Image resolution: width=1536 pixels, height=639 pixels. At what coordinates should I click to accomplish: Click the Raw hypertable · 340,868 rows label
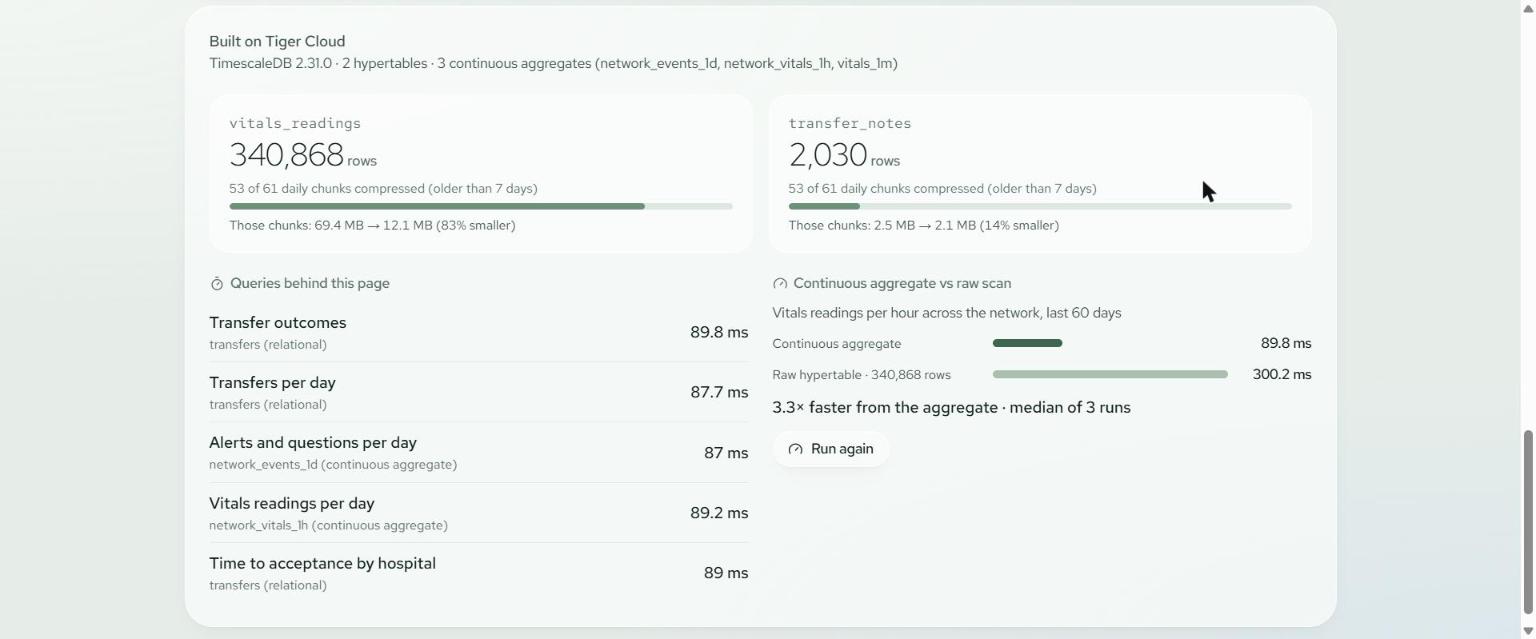click(x=861, y=375)
